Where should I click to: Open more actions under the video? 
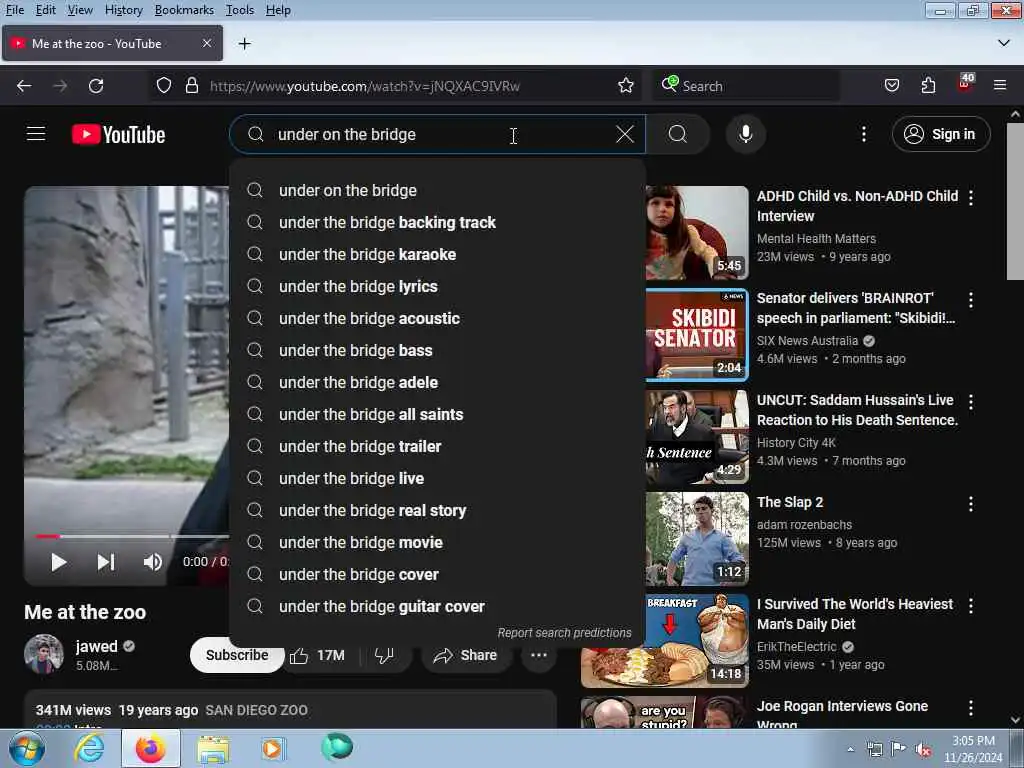point(539,655)
